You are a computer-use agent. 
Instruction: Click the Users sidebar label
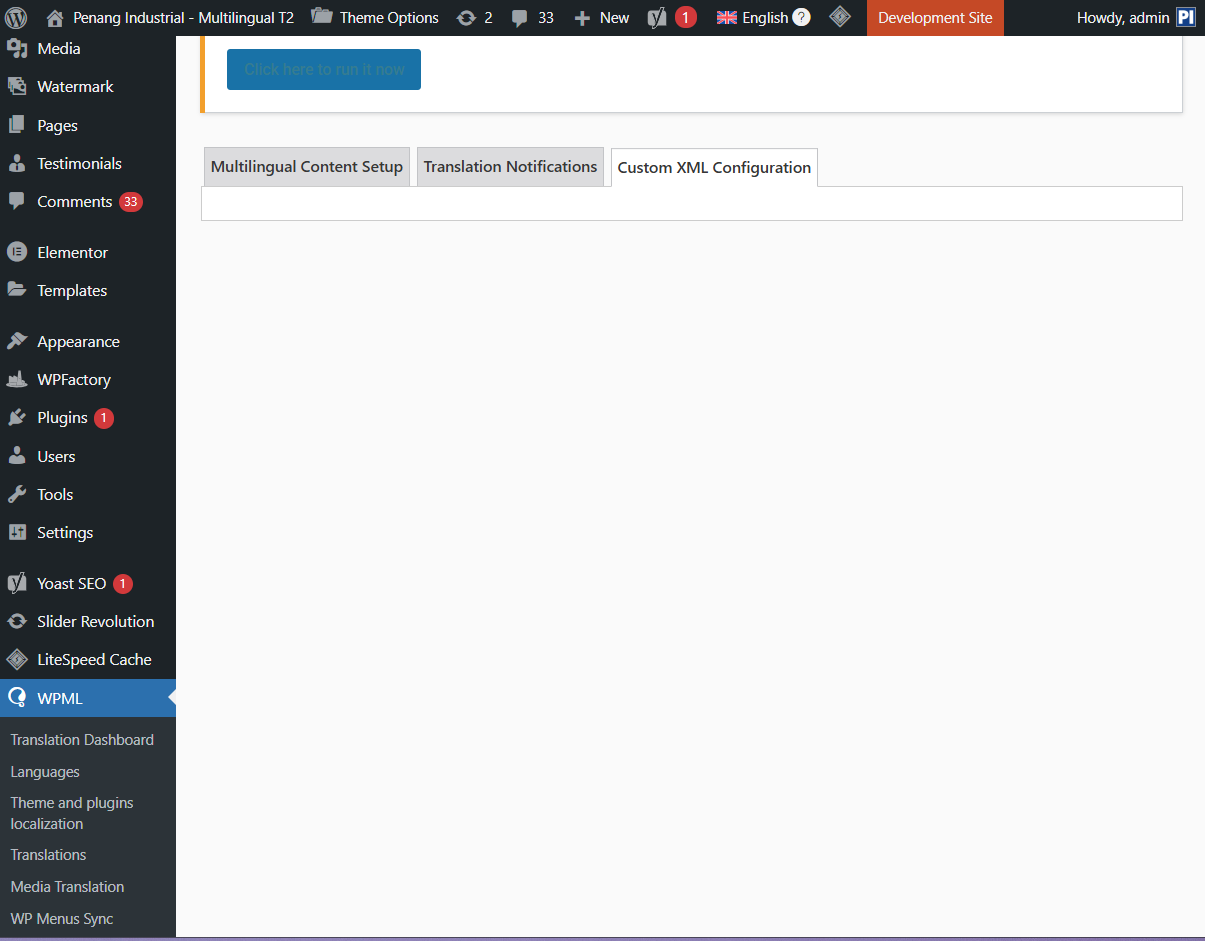(x=56, y=456)
